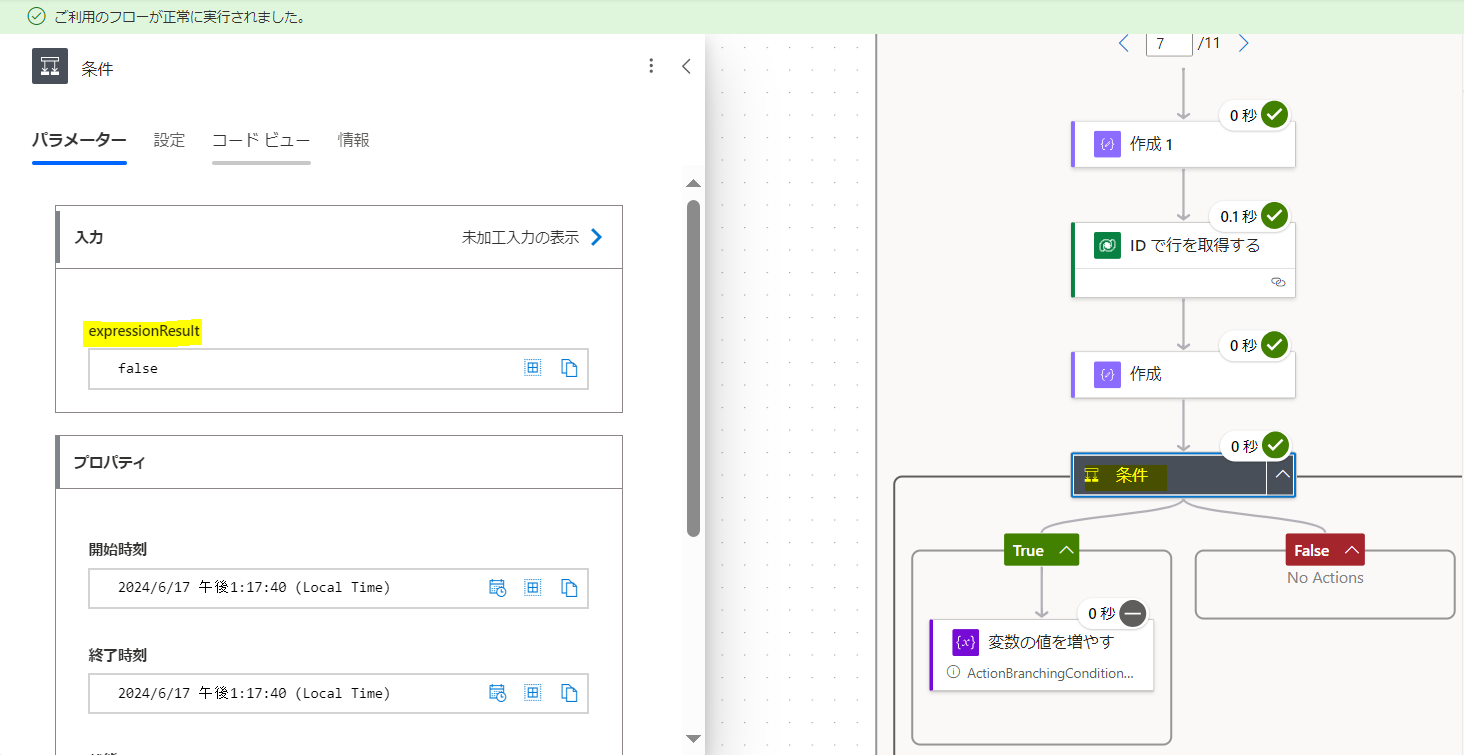Switch to the 情報 tab

click(354, 140)
